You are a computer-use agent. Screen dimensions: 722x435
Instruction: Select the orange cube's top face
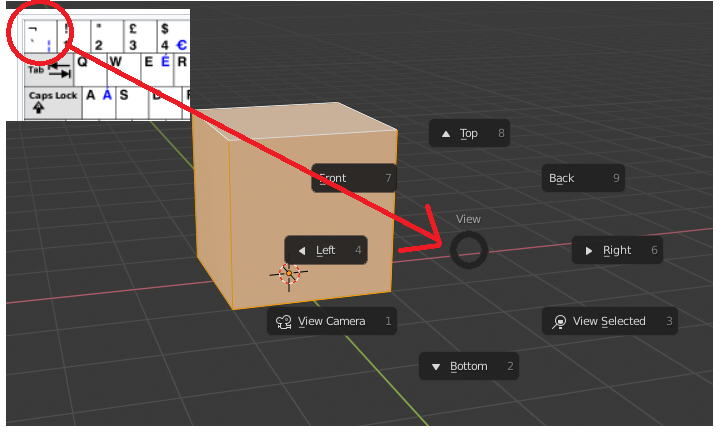297,120
